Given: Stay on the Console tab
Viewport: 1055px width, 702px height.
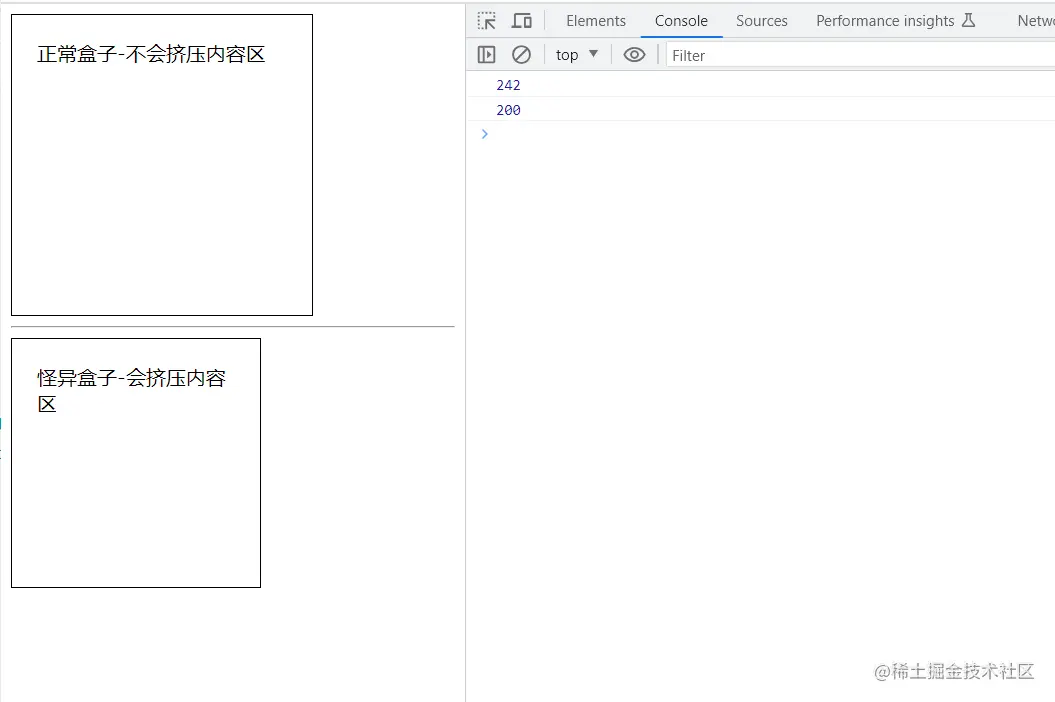Looking at the screenshot, I should tap(681, 20).
